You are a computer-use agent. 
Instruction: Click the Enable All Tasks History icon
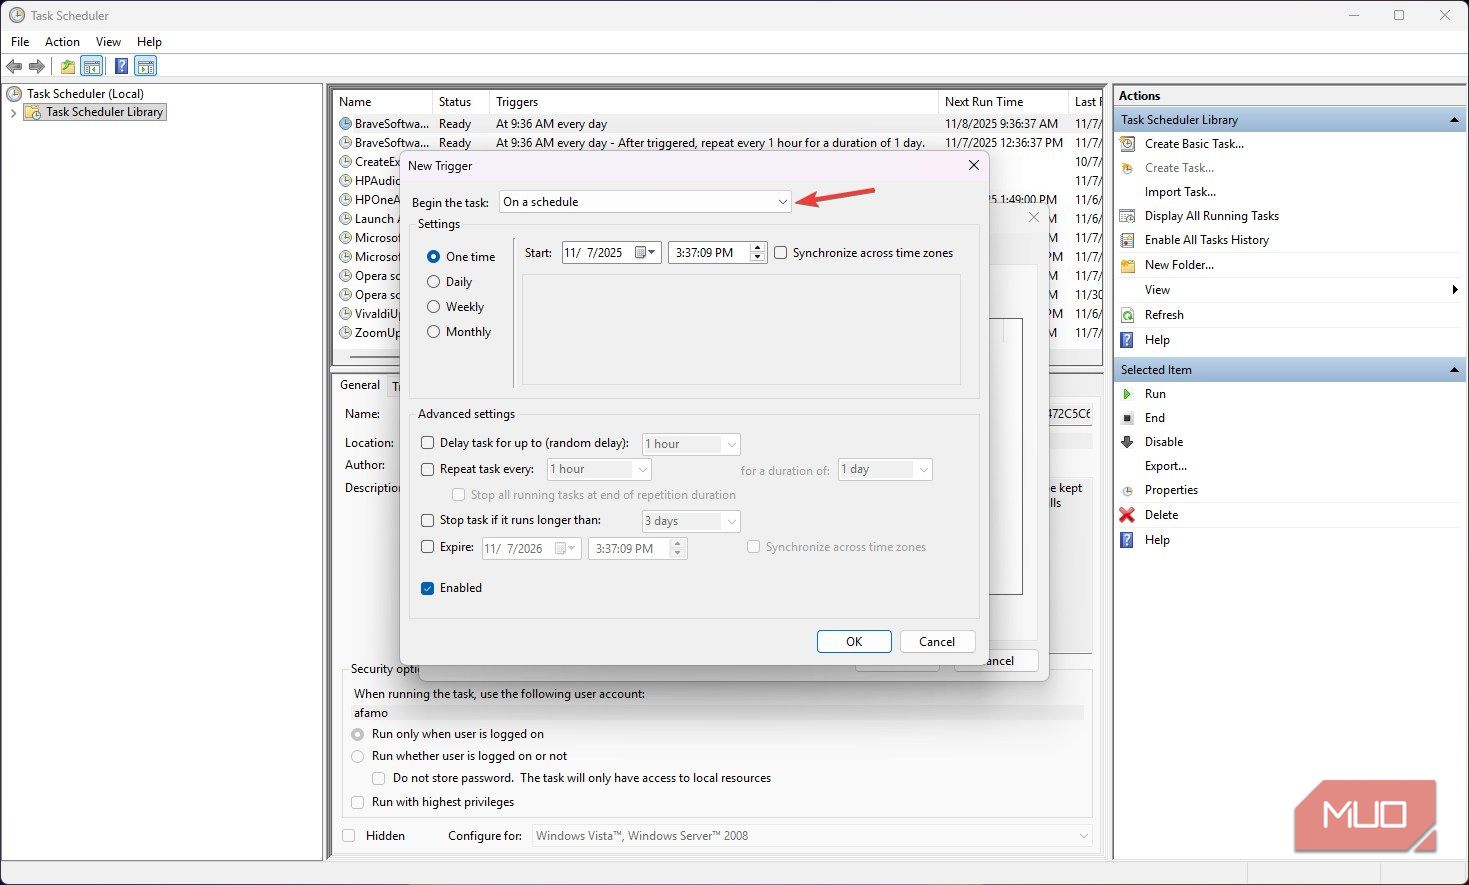click(x=1127, y=240)
